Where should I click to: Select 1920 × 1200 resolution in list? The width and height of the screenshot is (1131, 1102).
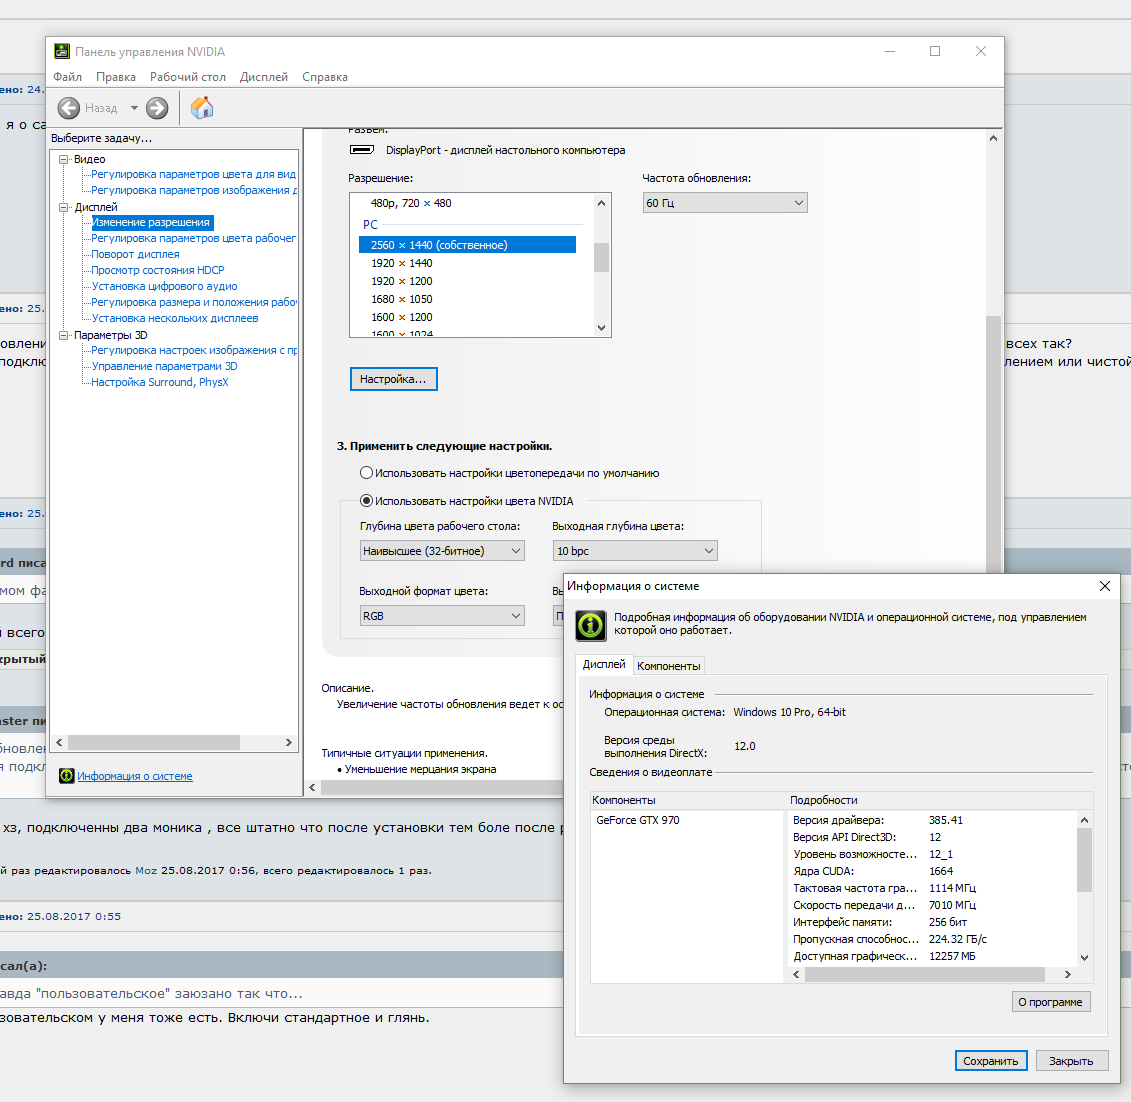[x=402, y=281]
